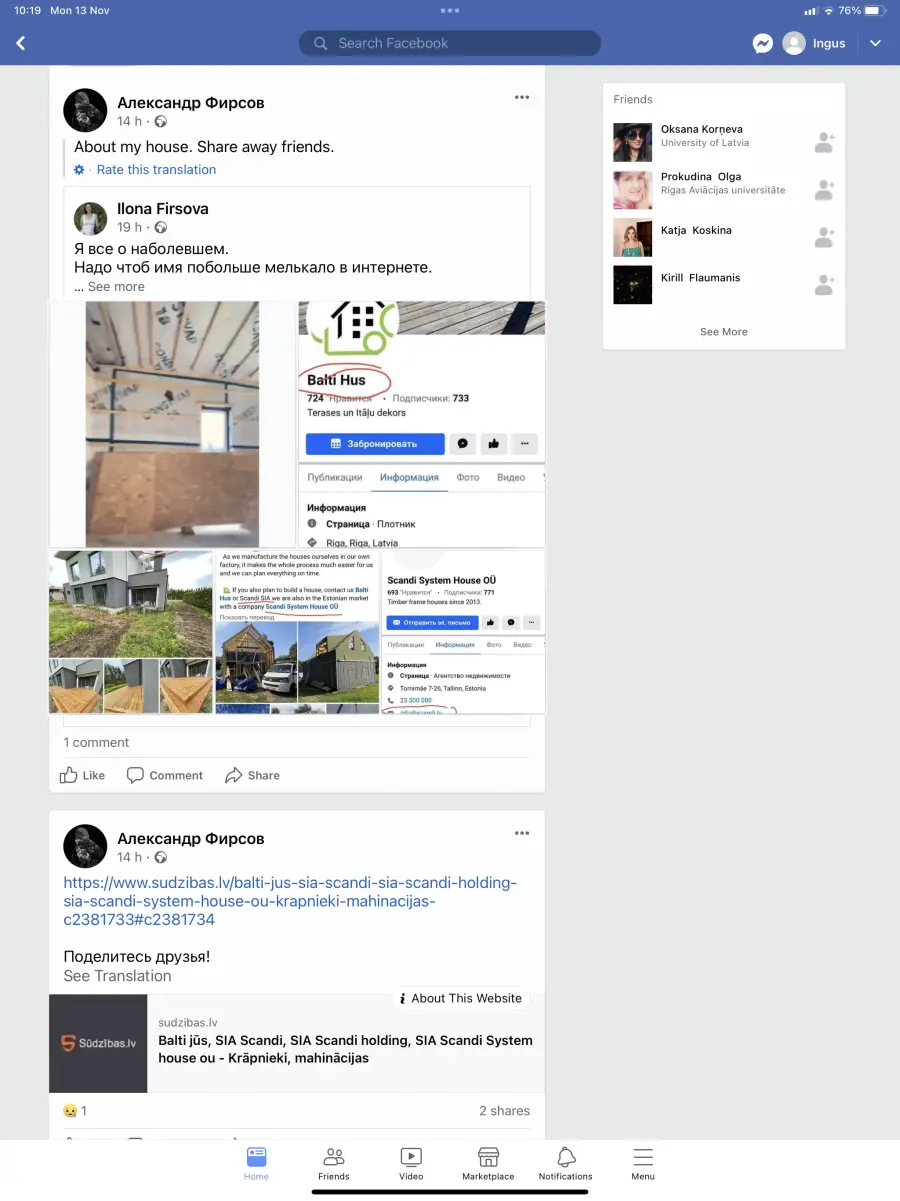
Task: Expand Ilona Firsova's text with See more
Action: coord(116,287)
